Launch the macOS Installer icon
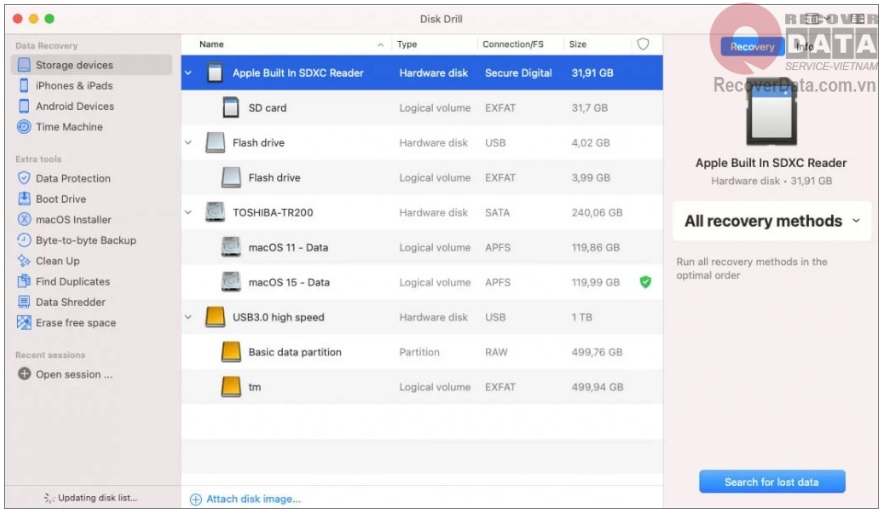The width and height of the screenshot is (883, 515). click(x=24, y=220)
